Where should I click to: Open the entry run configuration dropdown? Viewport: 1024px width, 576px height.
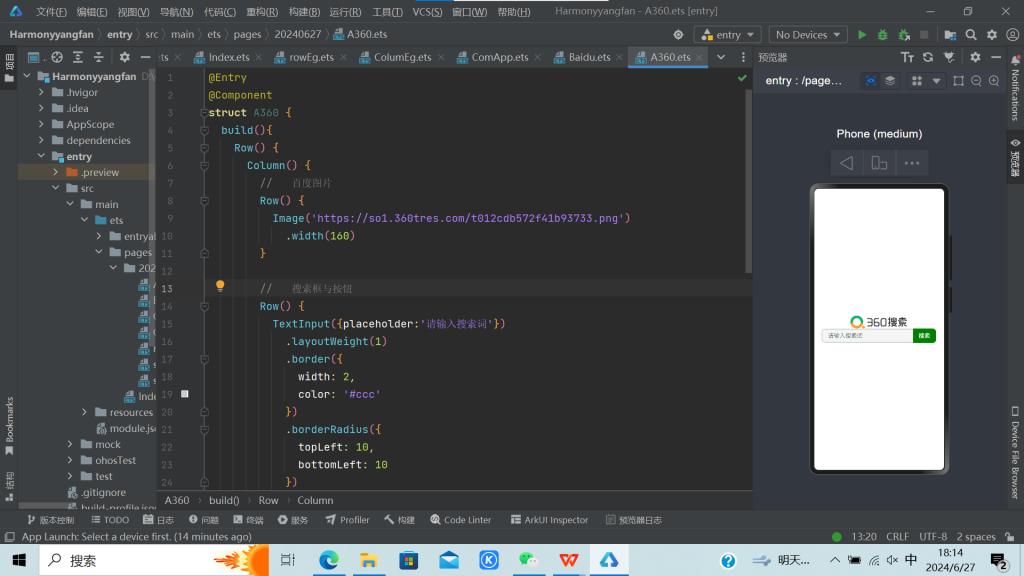(x=728, y=35)
